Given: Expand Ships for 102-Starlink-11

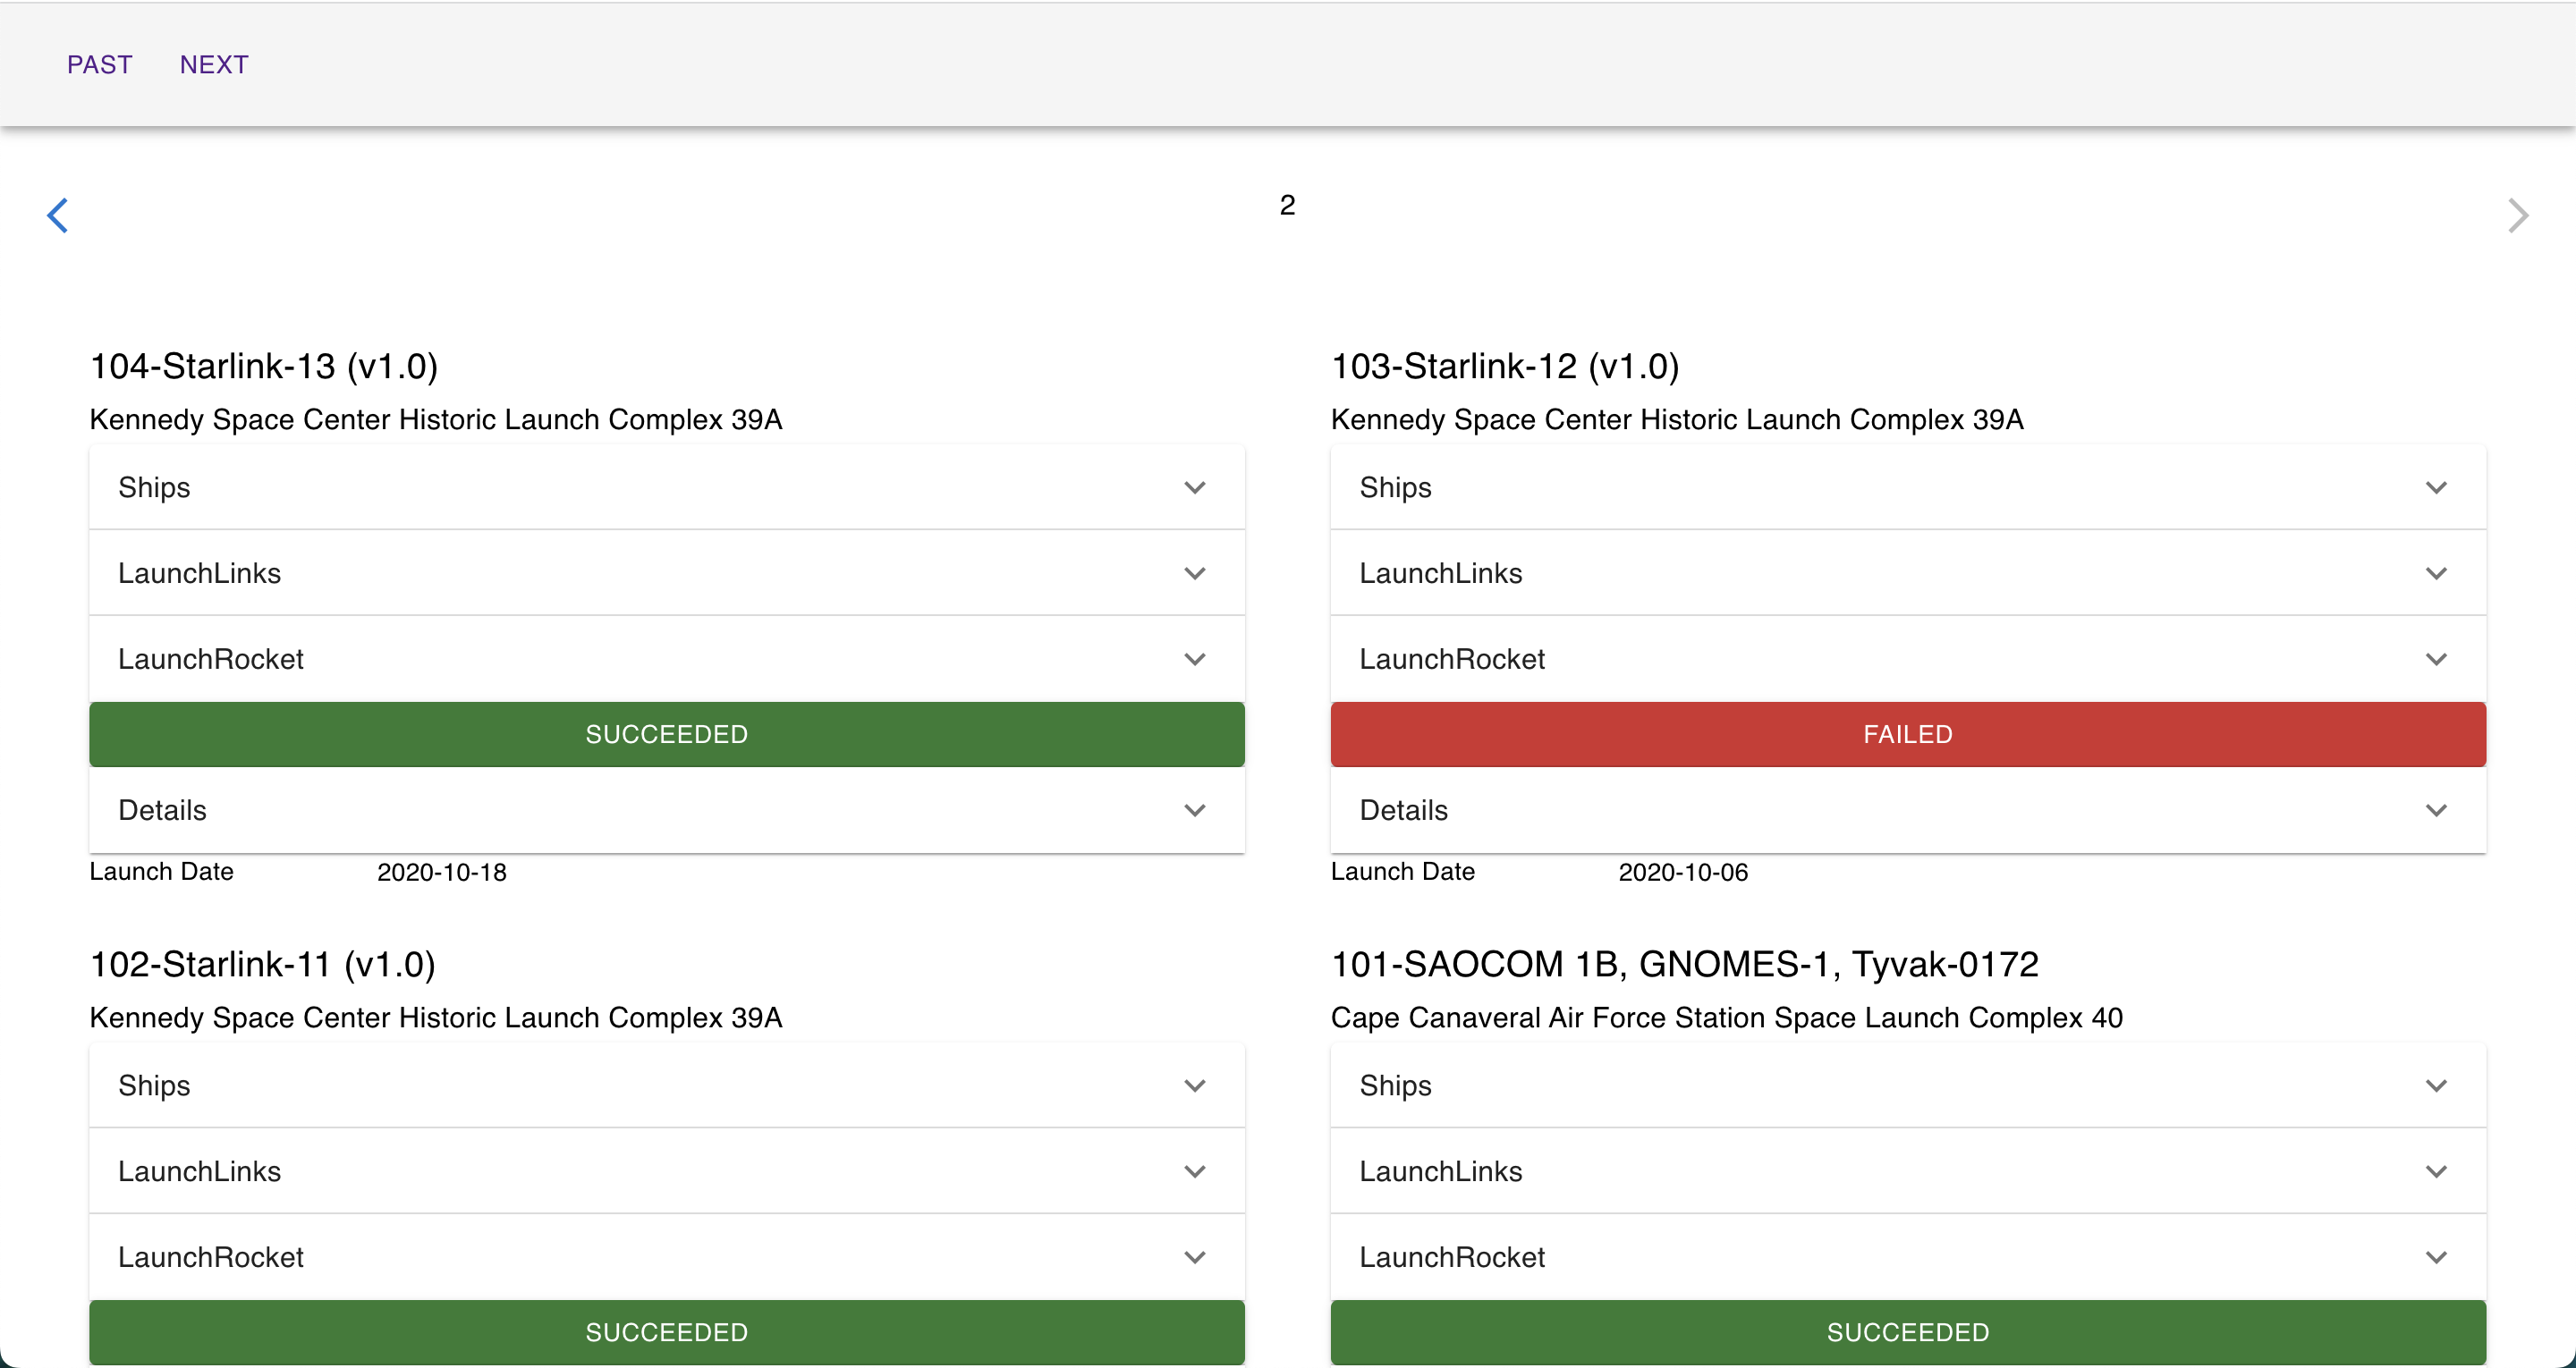Looking at the screenshot, I should point(666,1085).
